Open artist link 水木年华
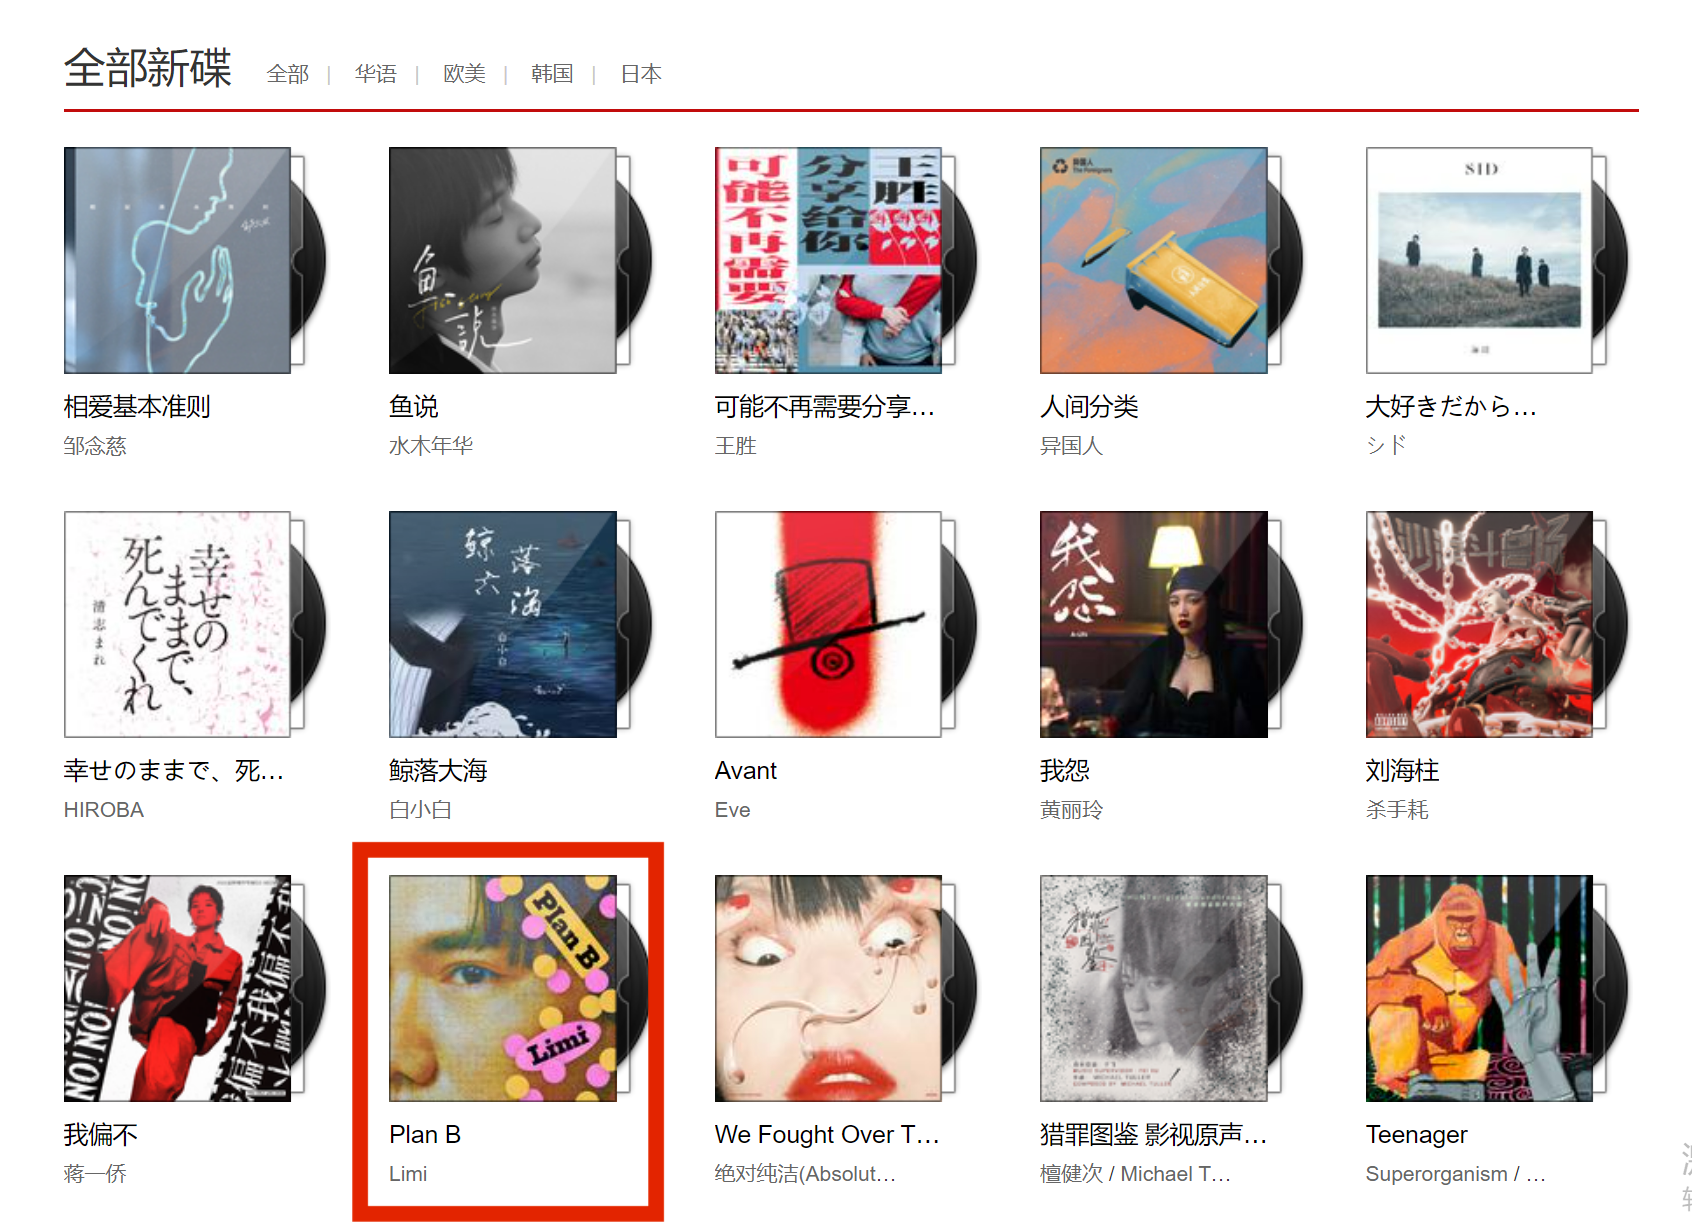This screenshot has width=1692, height=1229. pyautogui.click(x=431, y=446)
